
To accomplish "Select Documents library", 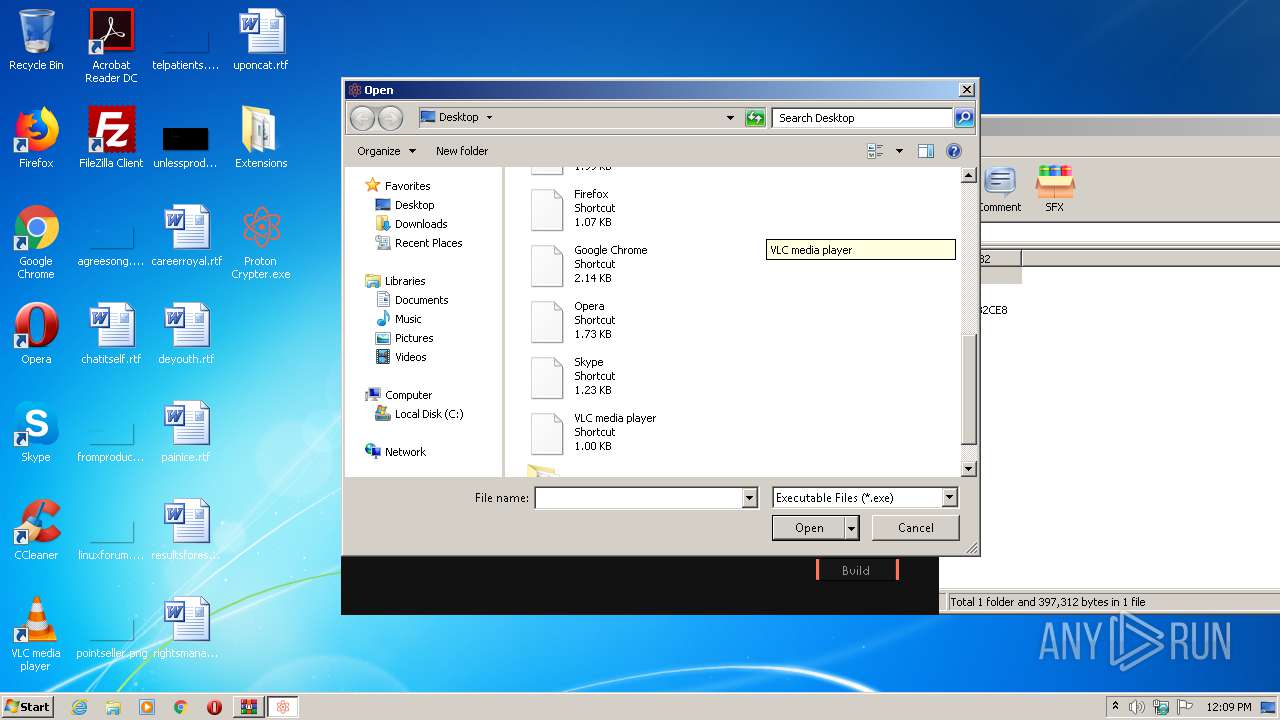I will point(412,300).
